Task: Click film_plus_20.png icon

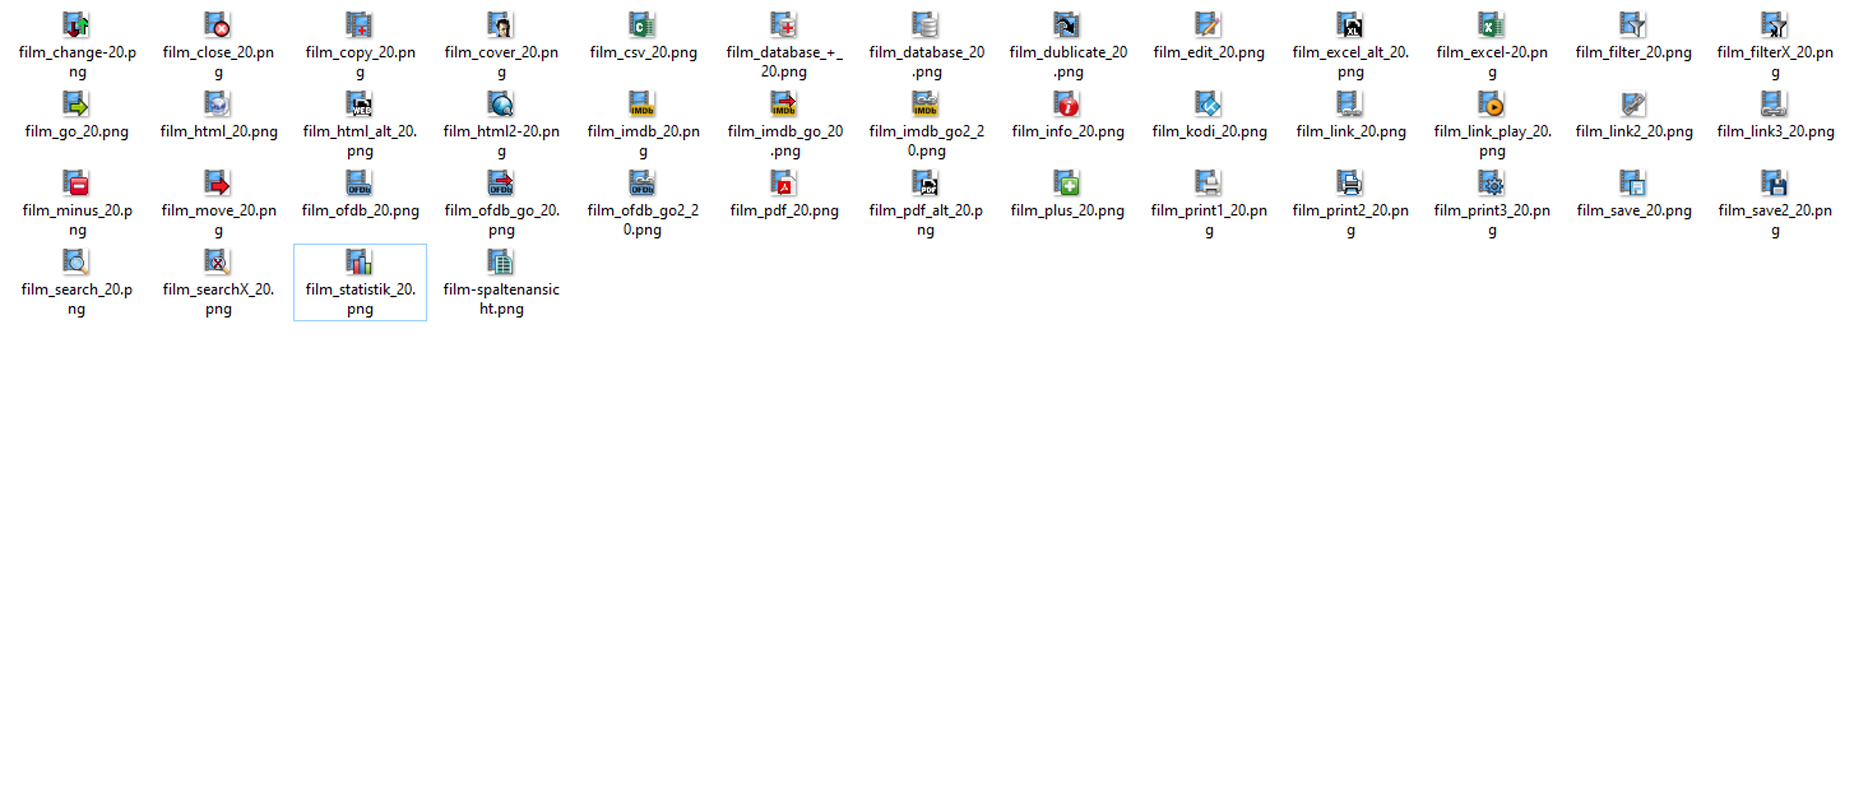Action: click(x=1067, y=182)
